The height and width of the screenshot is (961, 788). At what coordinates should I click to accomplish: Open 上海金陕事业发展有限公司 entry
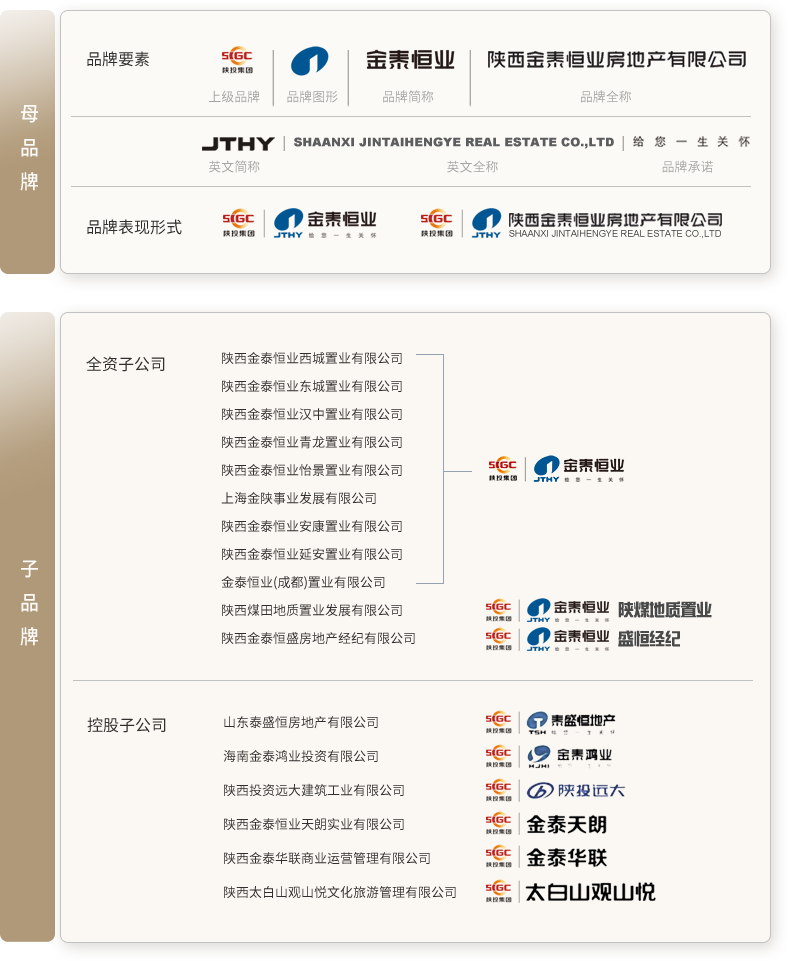299,498
